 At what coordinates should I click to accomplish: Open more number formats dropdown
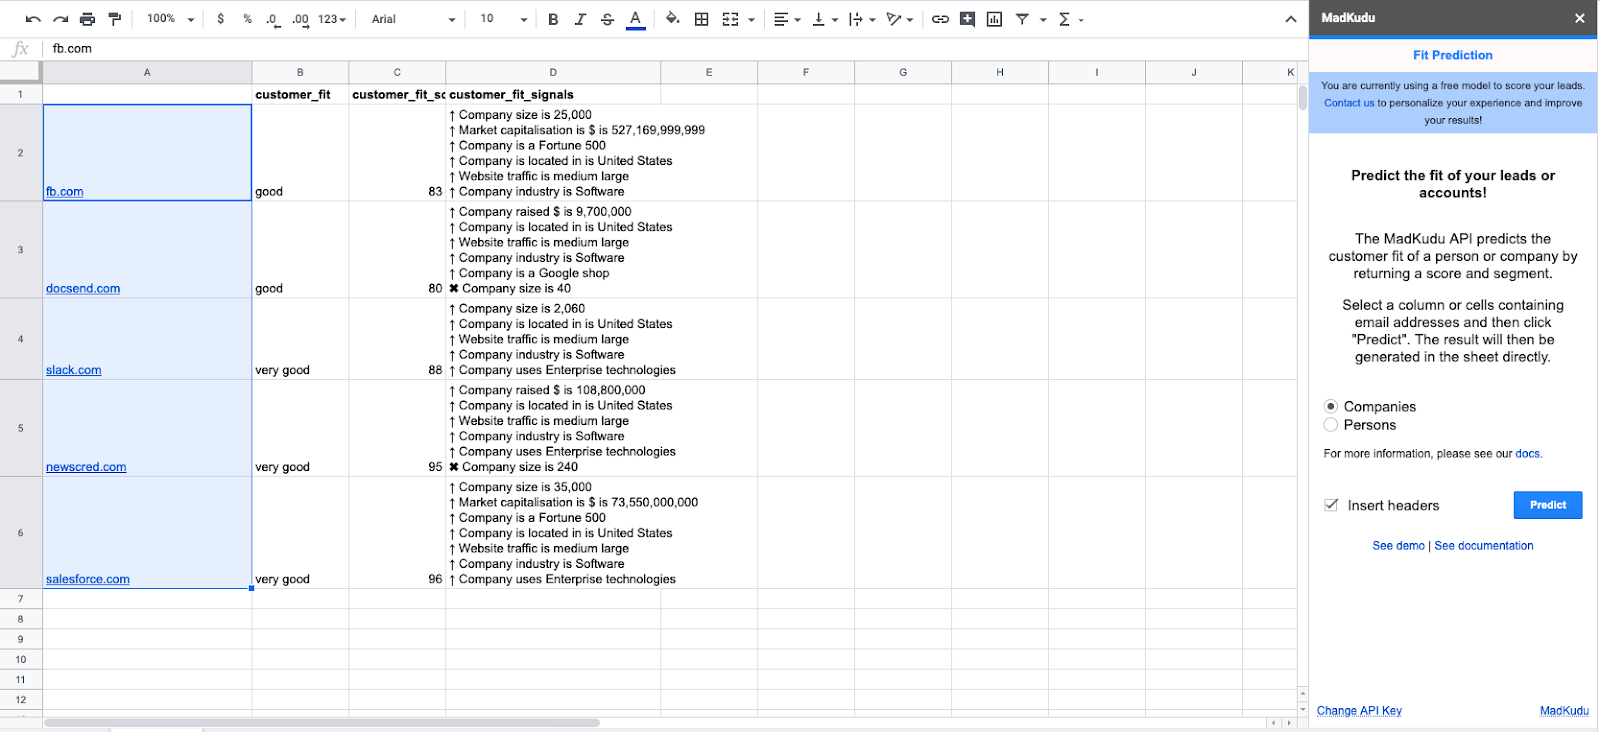pyautogui.click(x=332, y=19)
